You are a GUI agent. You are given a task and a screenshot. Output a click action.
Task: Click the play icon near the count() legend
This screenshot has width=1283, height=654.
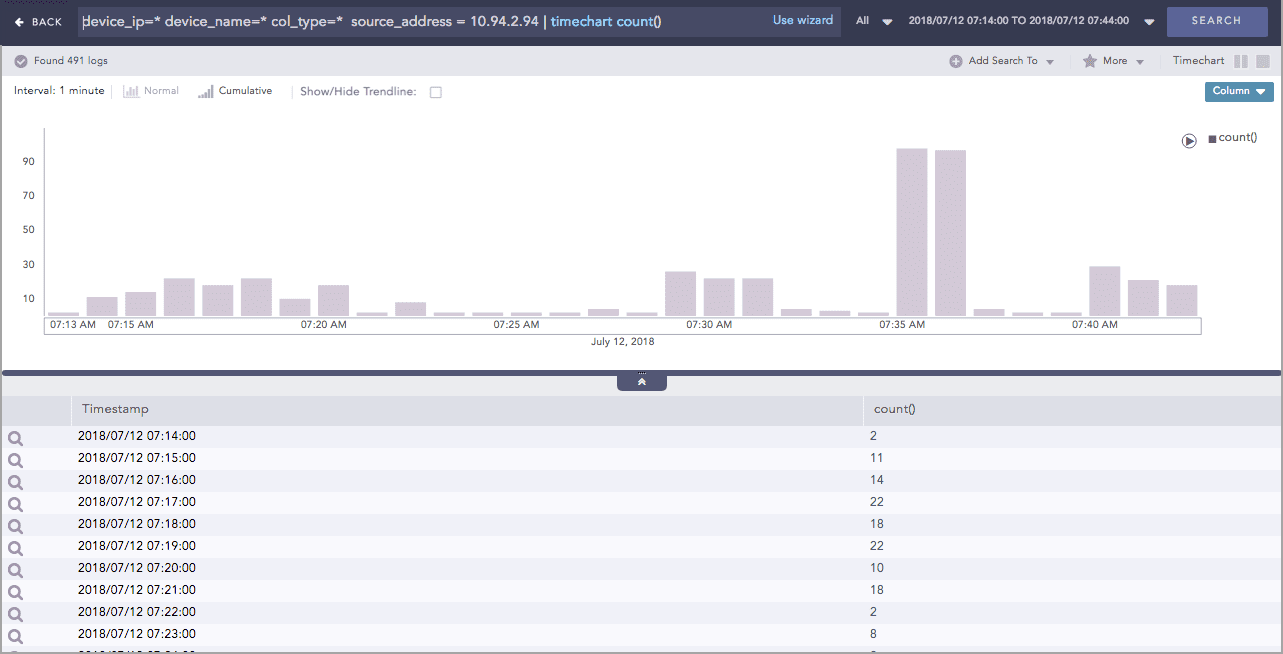[x=1189, y=141]
